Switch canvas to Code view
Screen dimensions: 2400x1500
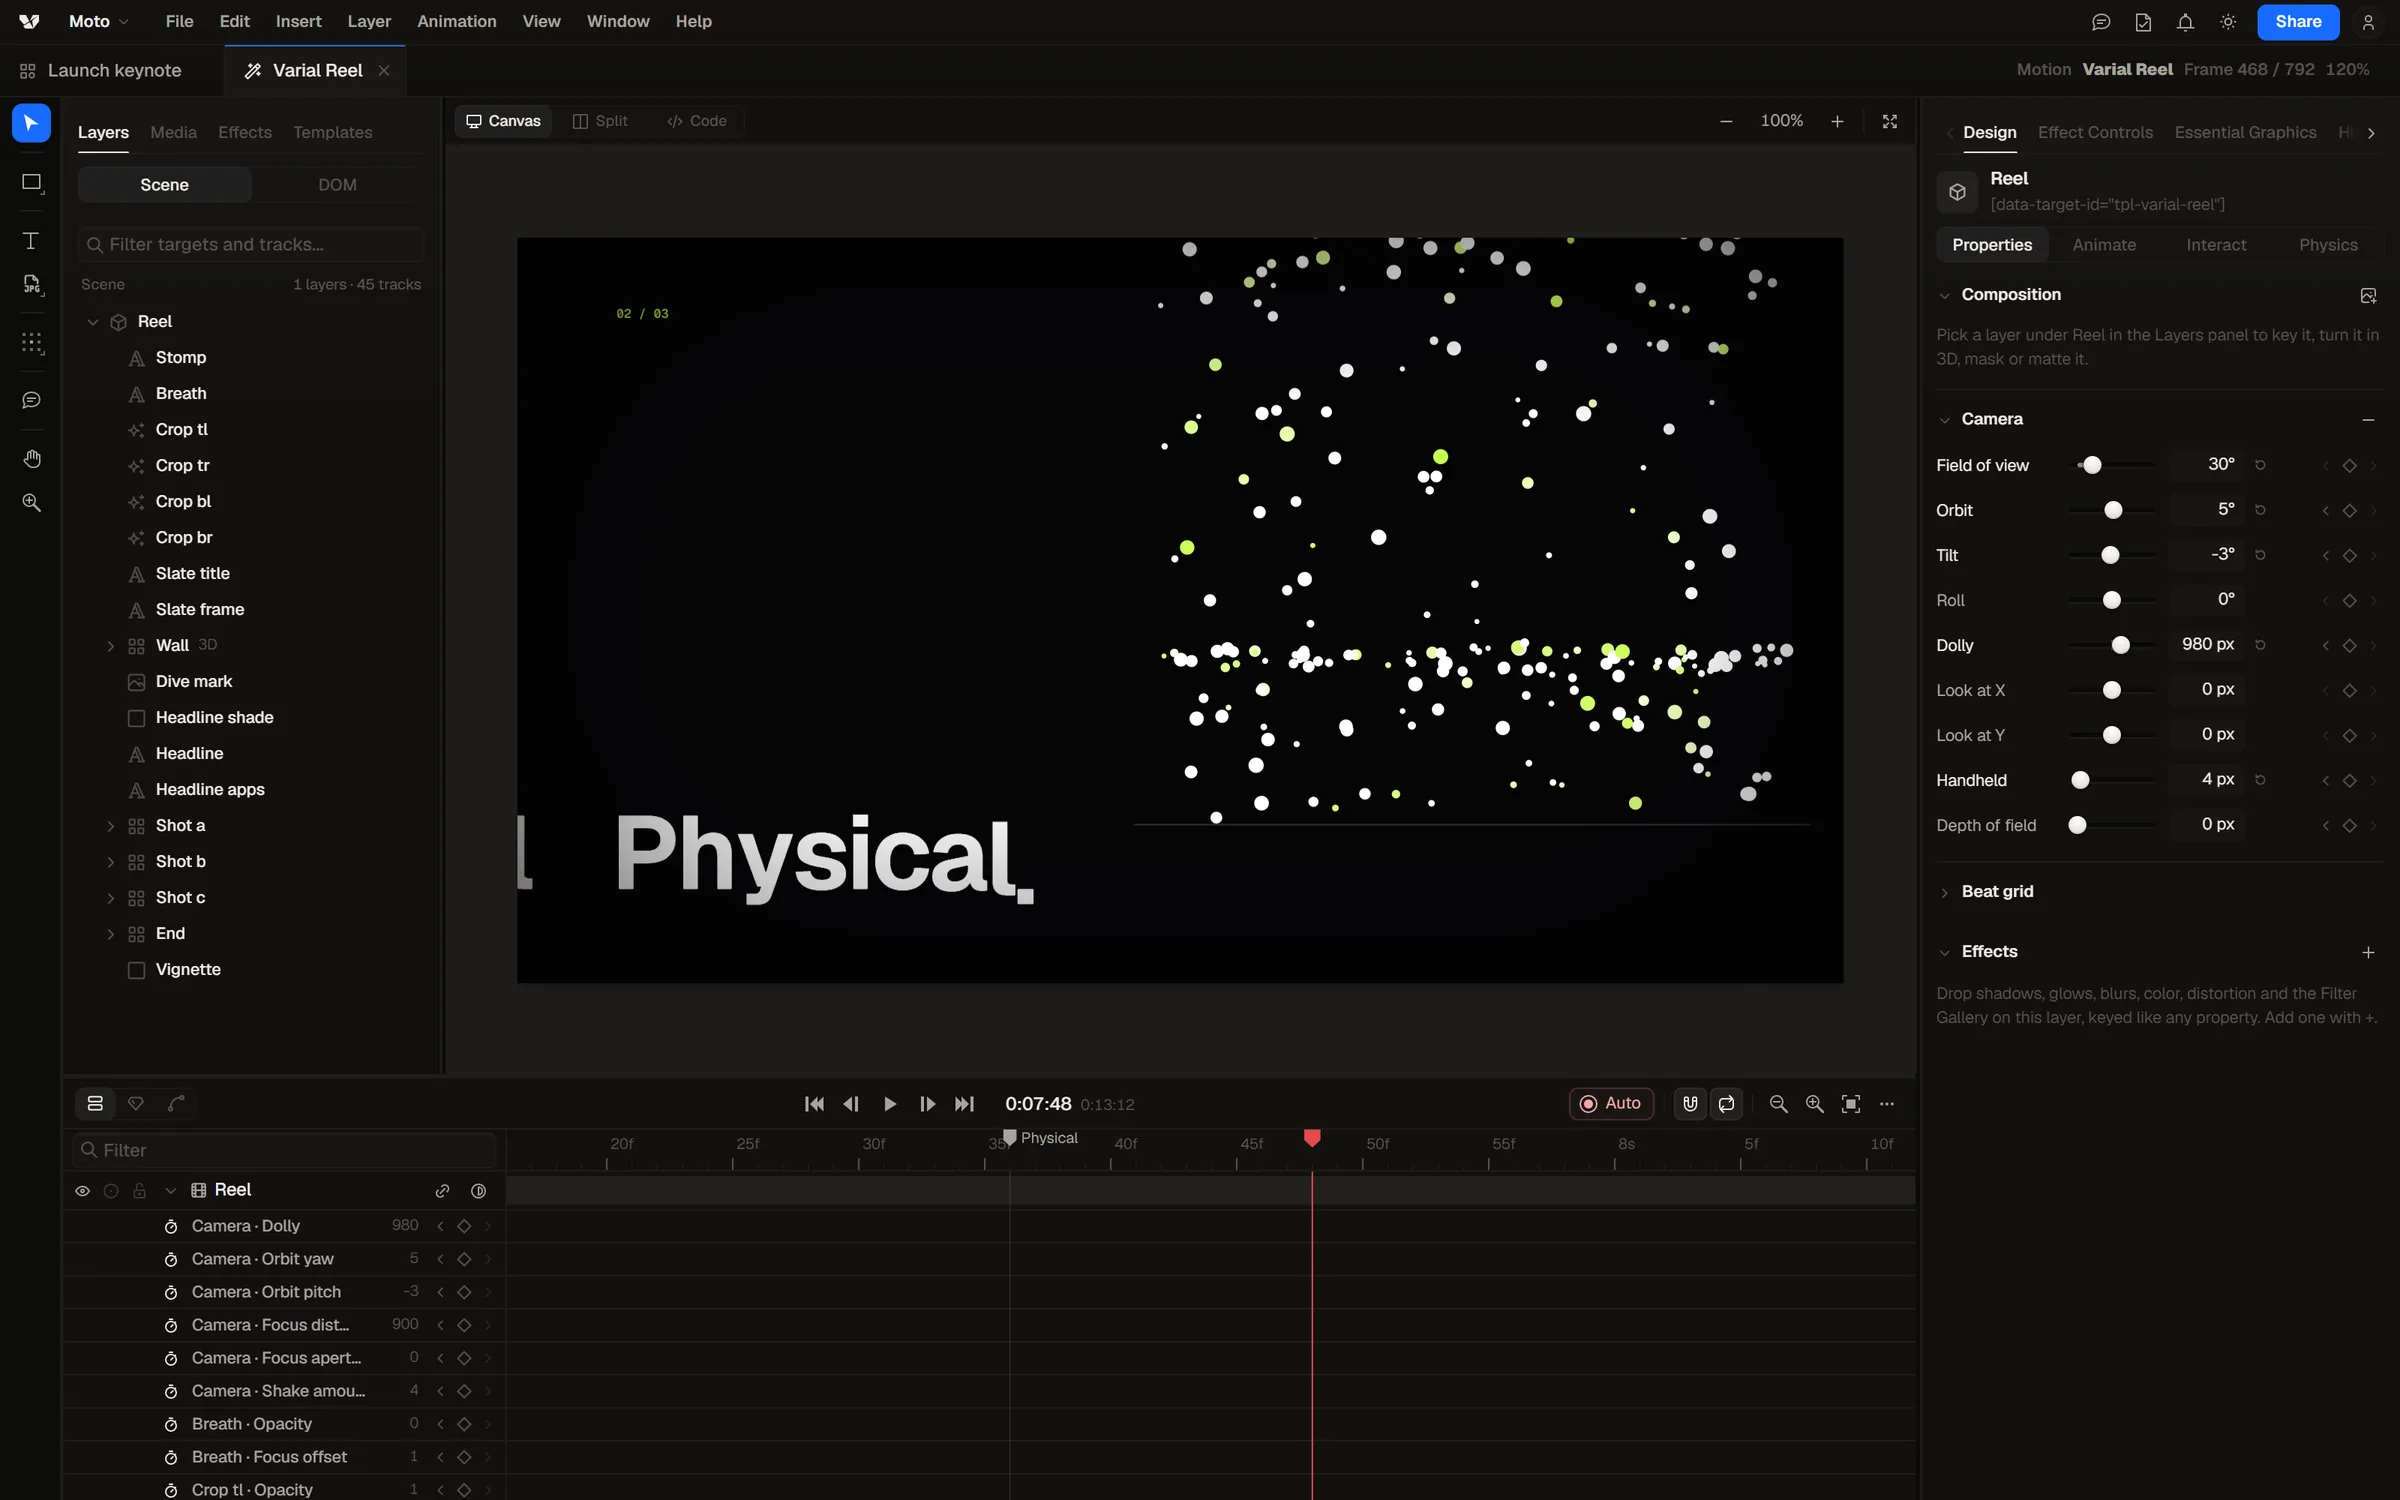click(x=697, y=121)
